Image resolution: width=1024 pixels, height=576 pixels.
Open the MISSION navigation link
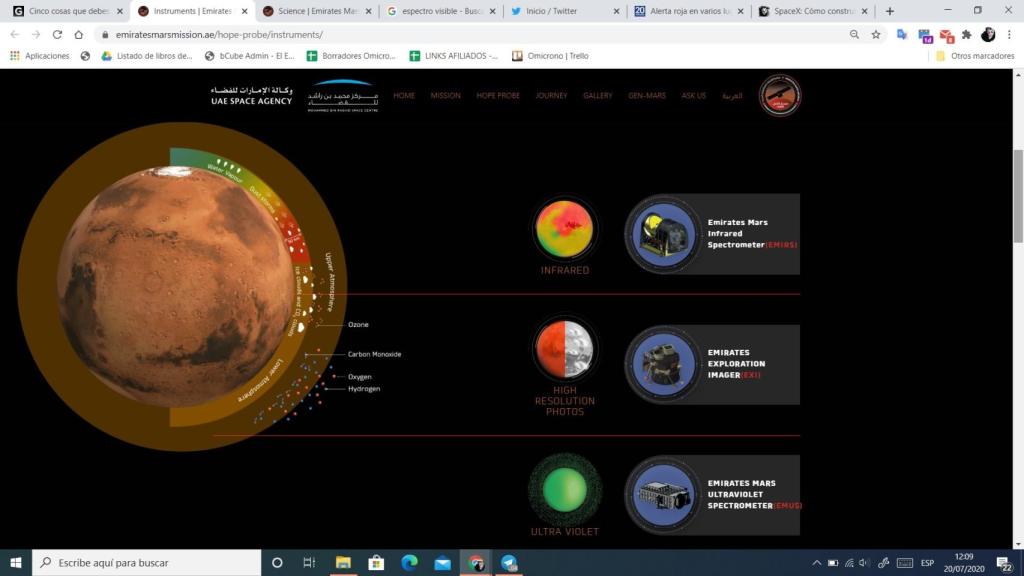point(445,95)
